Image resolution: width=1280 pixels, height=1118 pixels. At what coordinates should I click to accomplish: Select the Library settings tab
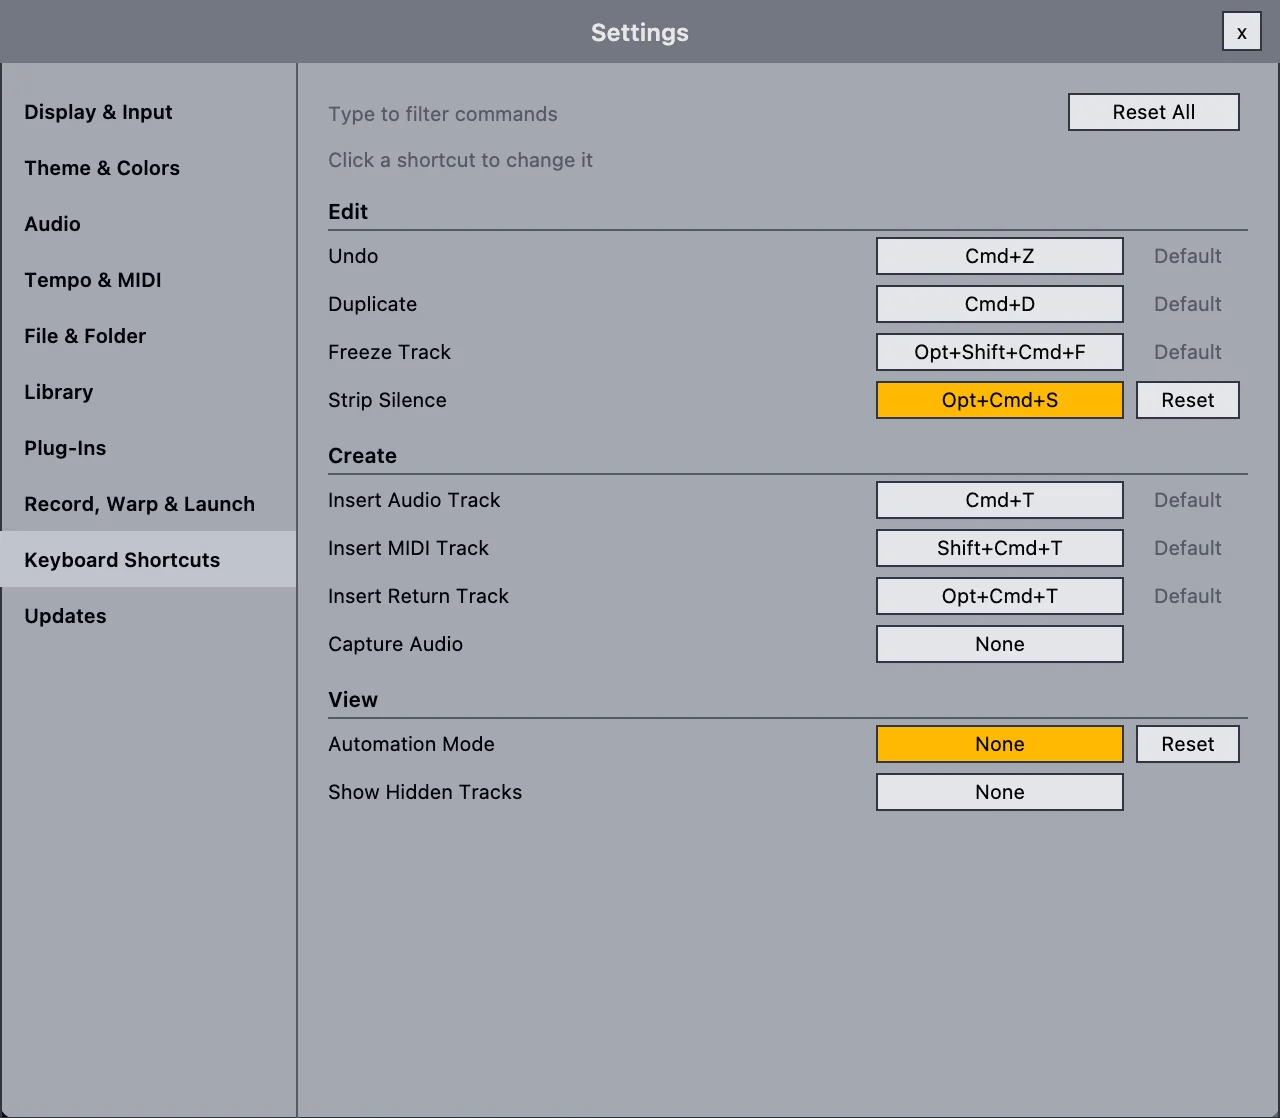click(148, 392)
